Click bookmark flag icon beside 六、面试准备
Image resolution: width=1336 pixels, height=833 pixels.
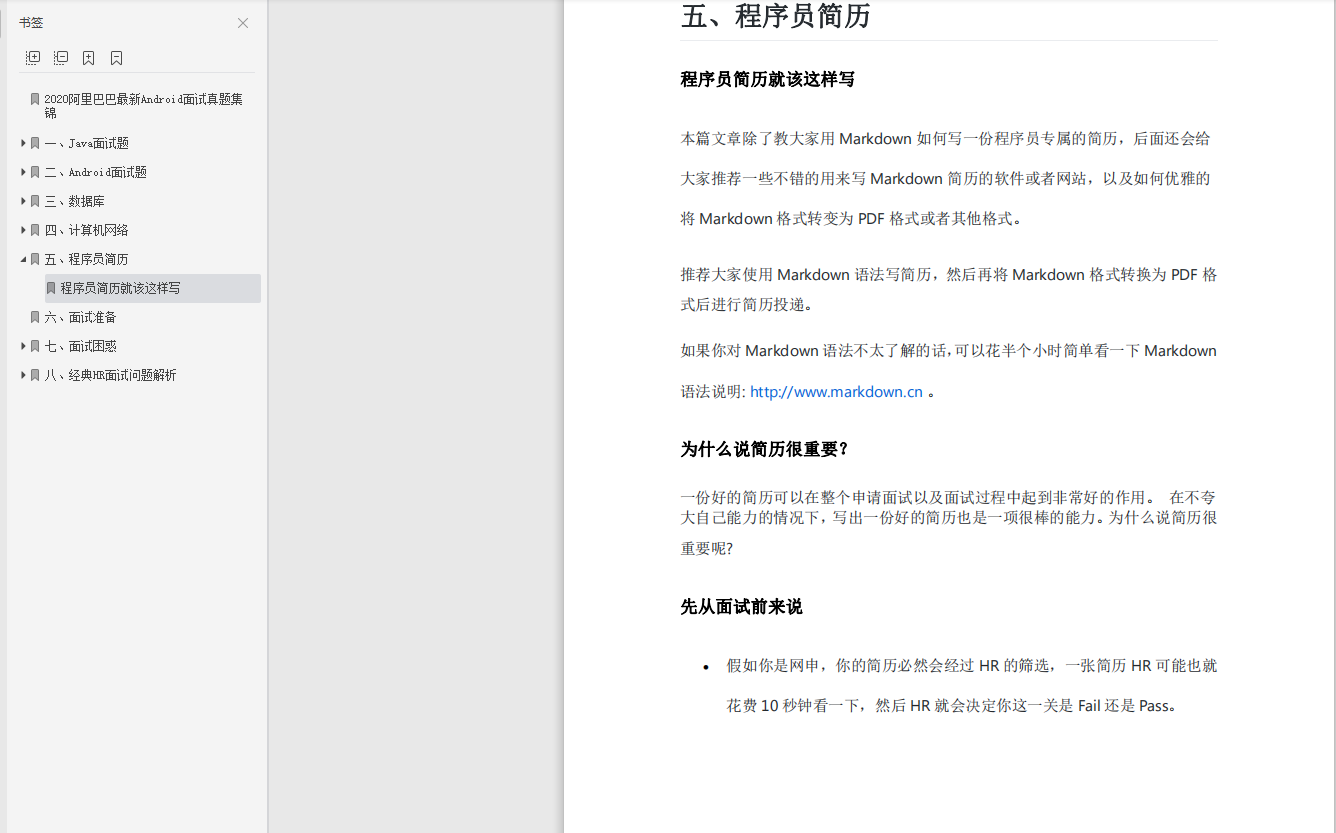pos(35,317)
